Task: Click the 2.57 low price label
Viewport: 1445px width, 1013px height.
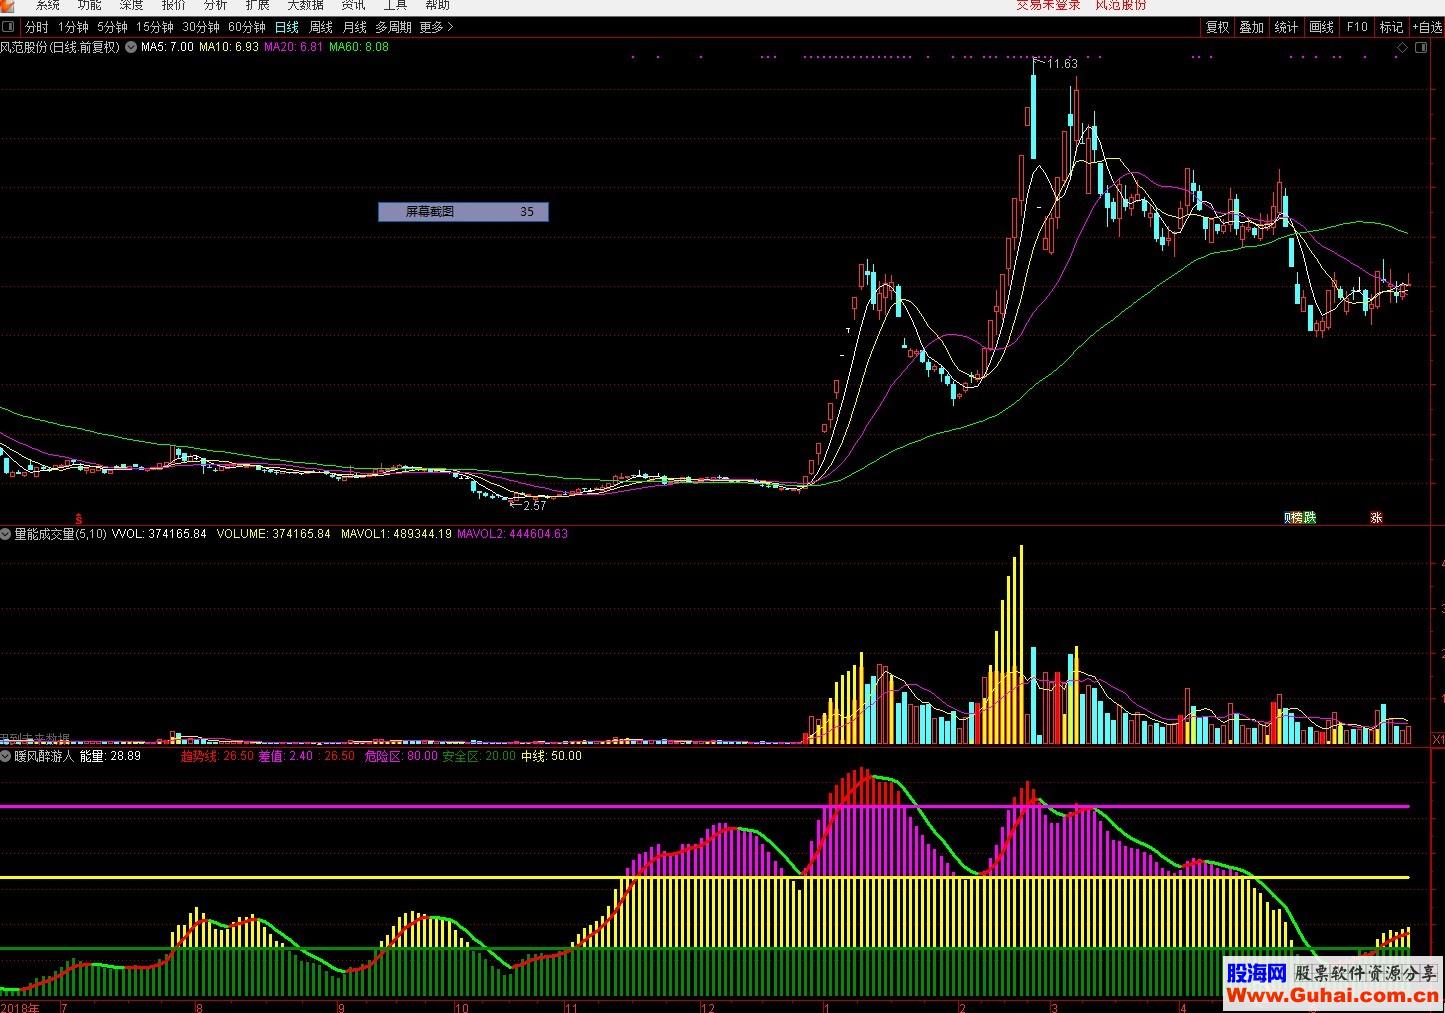Action: tap(535, 506)
